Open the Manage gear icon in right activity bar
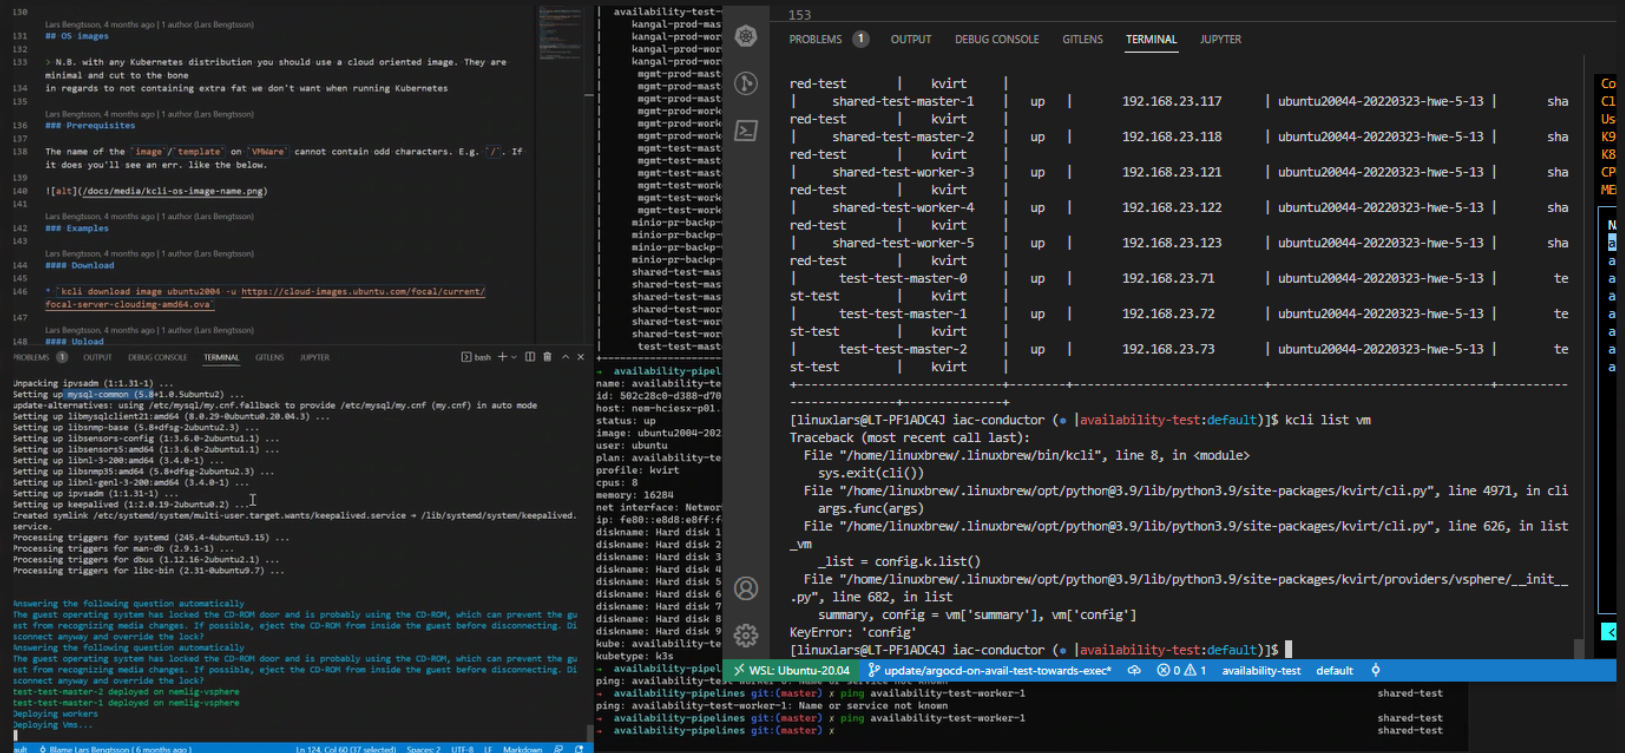The width and height of the screenshot is (1625, 753). tap(746, 635)
